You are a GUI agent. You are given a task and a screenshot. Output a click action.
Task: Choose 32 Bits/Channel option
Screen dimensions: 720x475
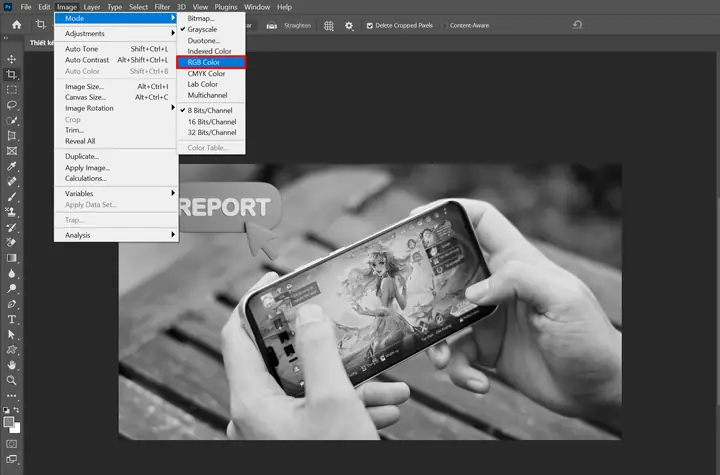pos(211,132)
